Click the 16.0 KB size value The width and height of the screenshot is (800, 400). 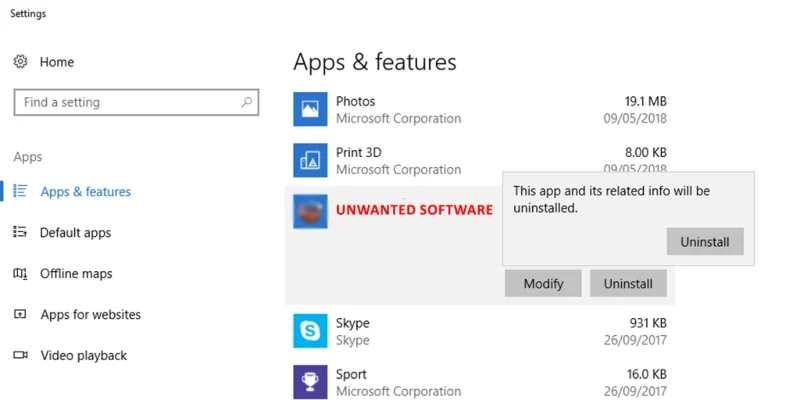coord(646,374)
